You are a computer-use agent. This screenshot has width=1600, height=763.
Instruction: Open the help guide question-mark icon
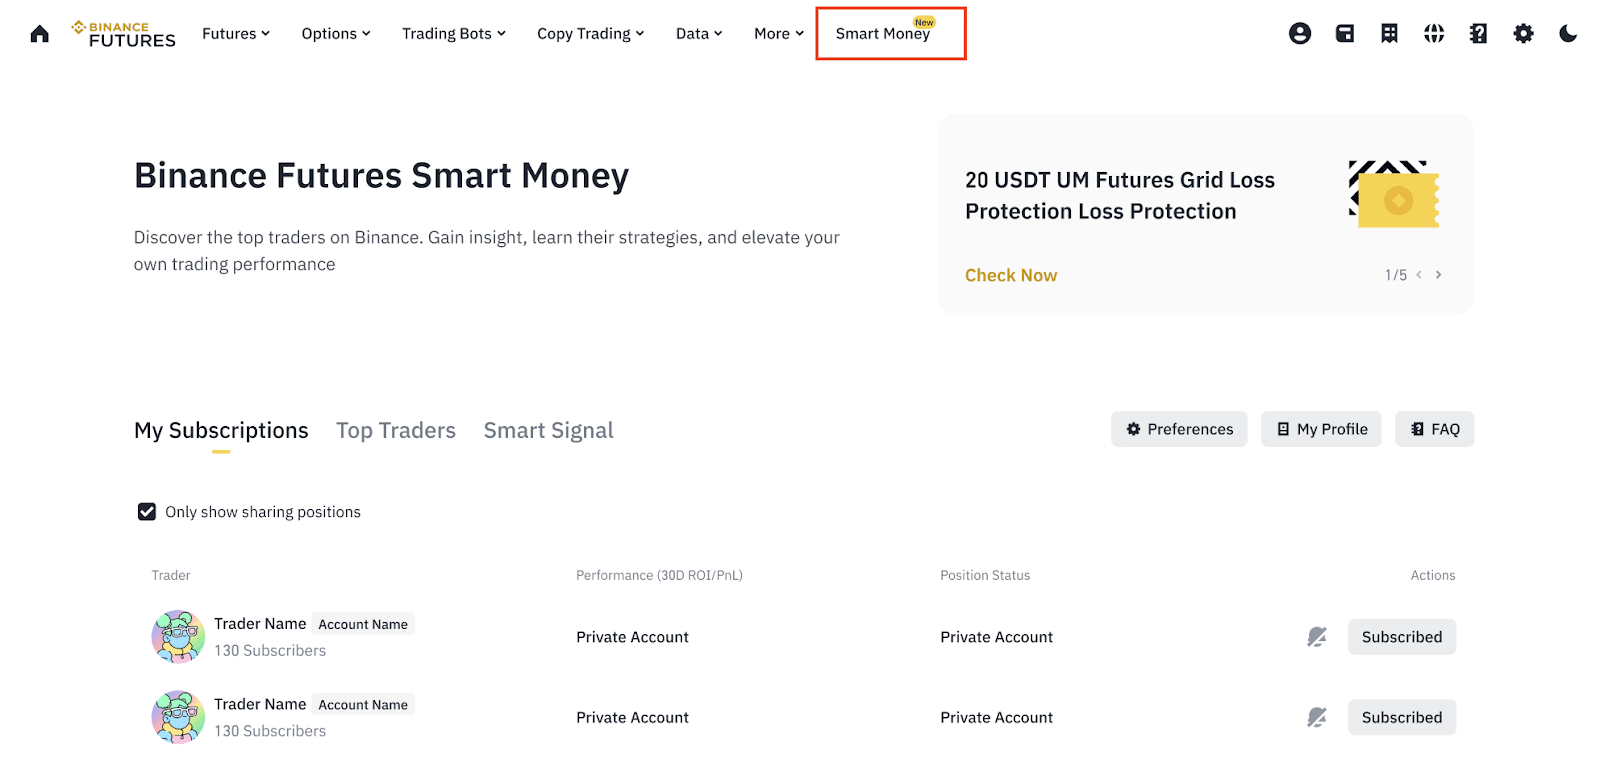[1478, 34]
